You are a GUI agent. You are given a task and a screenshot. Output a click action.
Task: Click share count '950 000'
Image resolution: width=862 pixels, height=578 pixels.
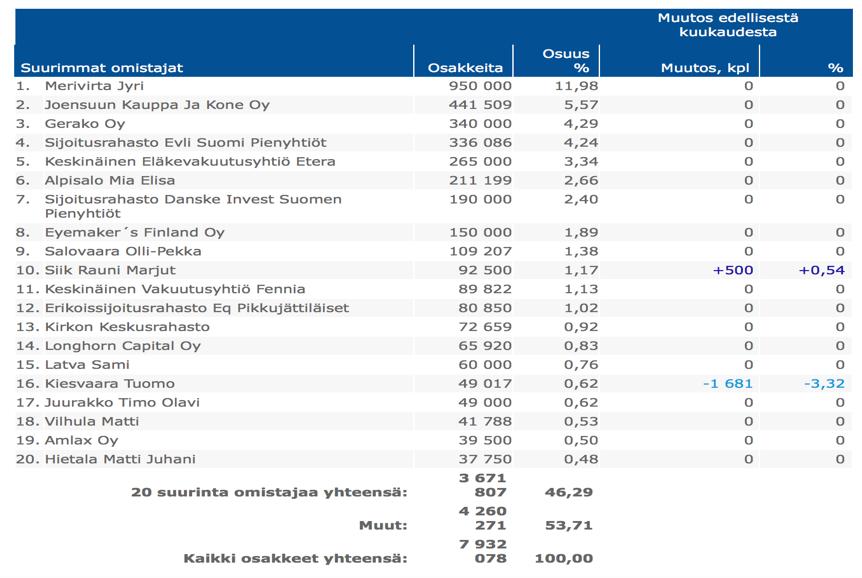coord(480,86)
